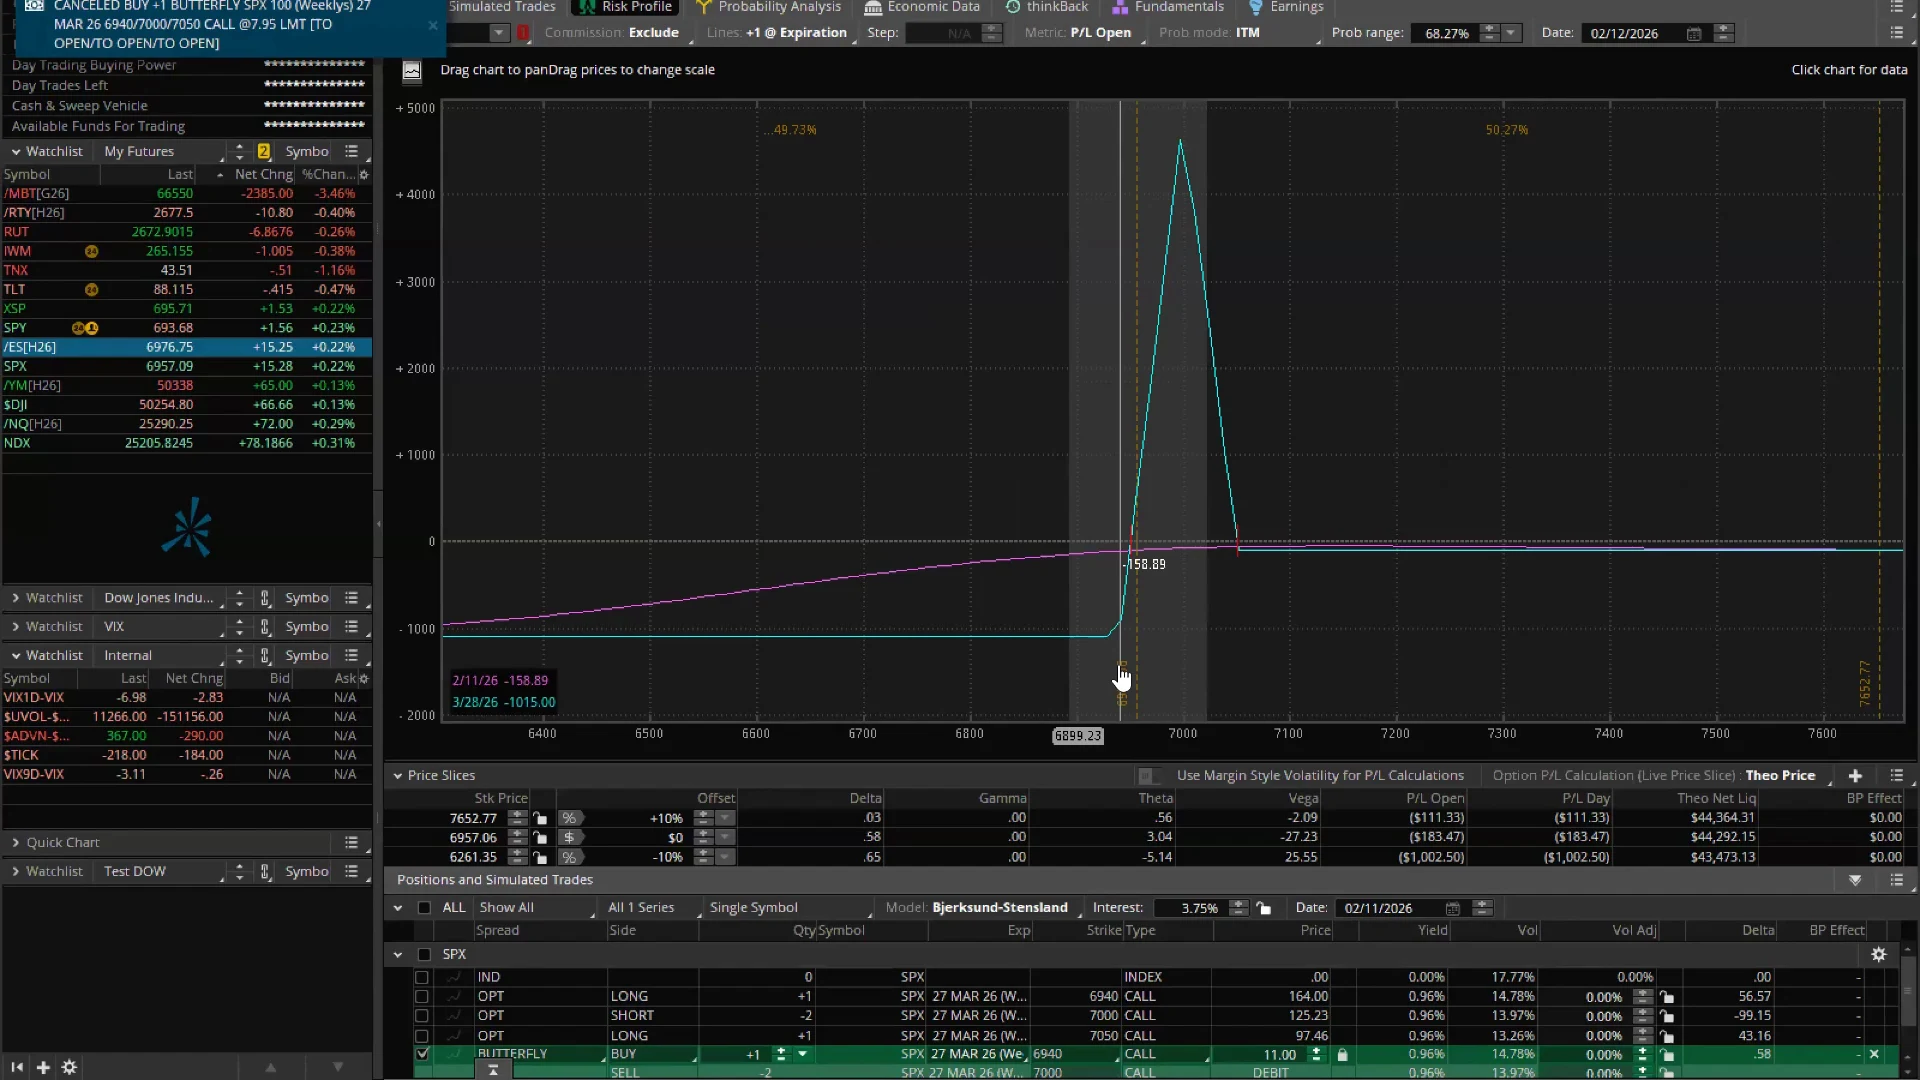
Task: Toggle Use Margin Style Volatility for P/L
Action: point(1146,776)
